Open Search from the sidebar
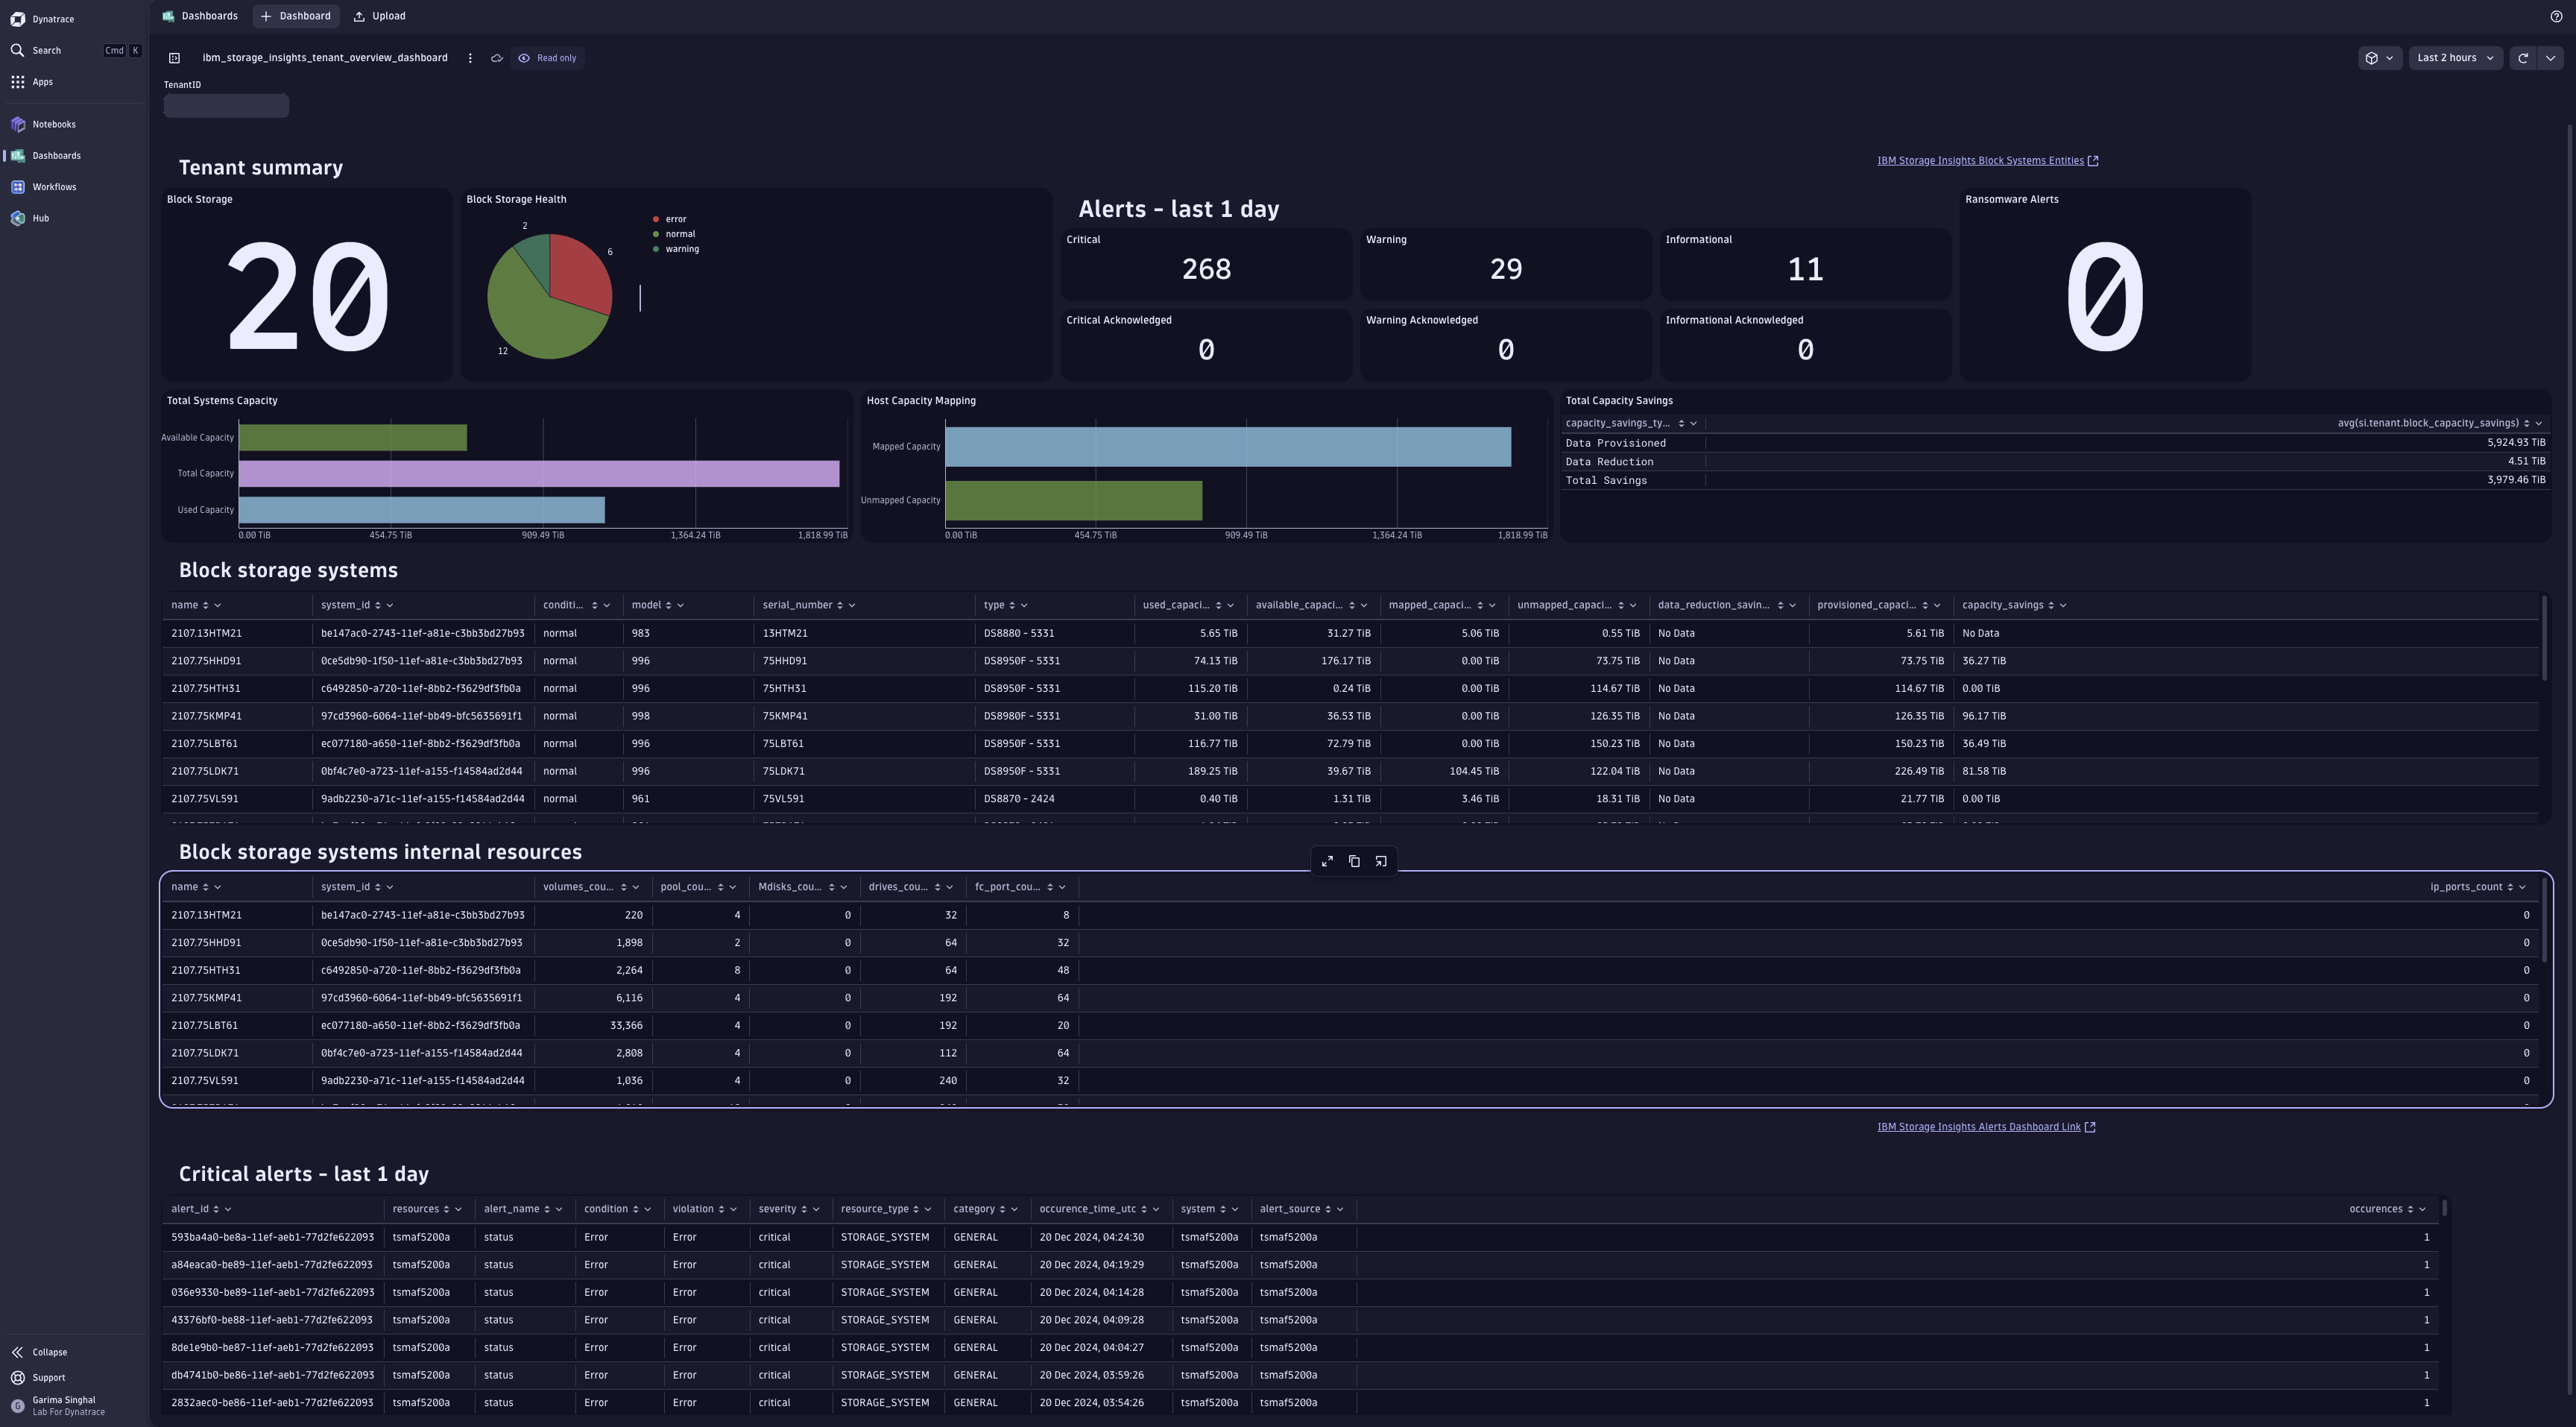This screenshot has height=1427, width=2576. 74,50
